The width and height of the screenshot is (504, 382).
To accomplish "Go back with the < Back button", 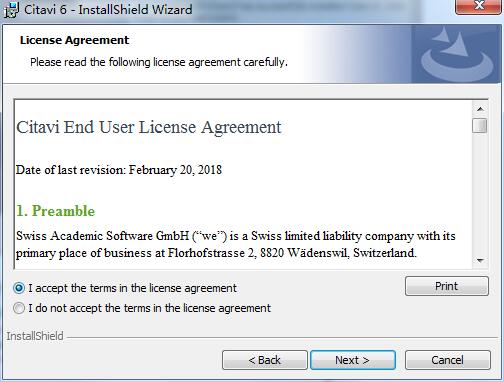I will click(265, 360).
